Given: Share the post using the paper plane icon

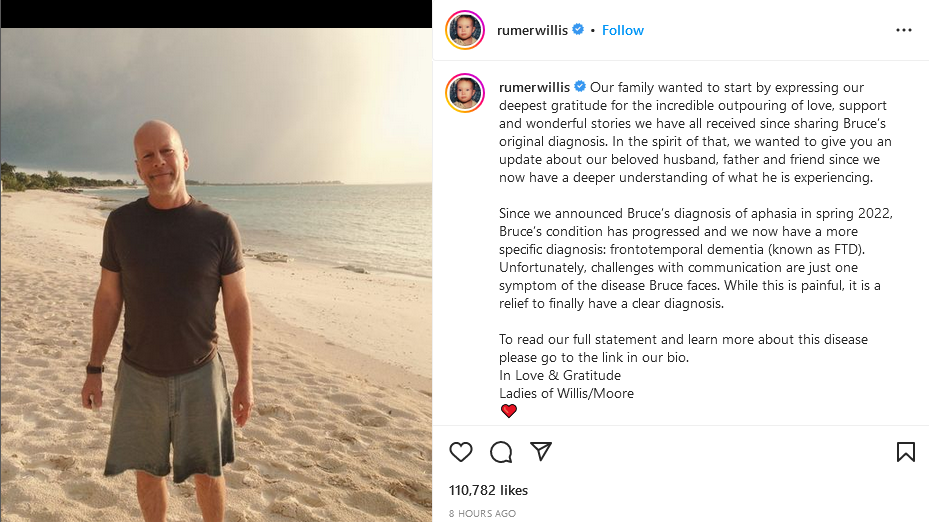Looking at the screenshot, I should [541, 451].
